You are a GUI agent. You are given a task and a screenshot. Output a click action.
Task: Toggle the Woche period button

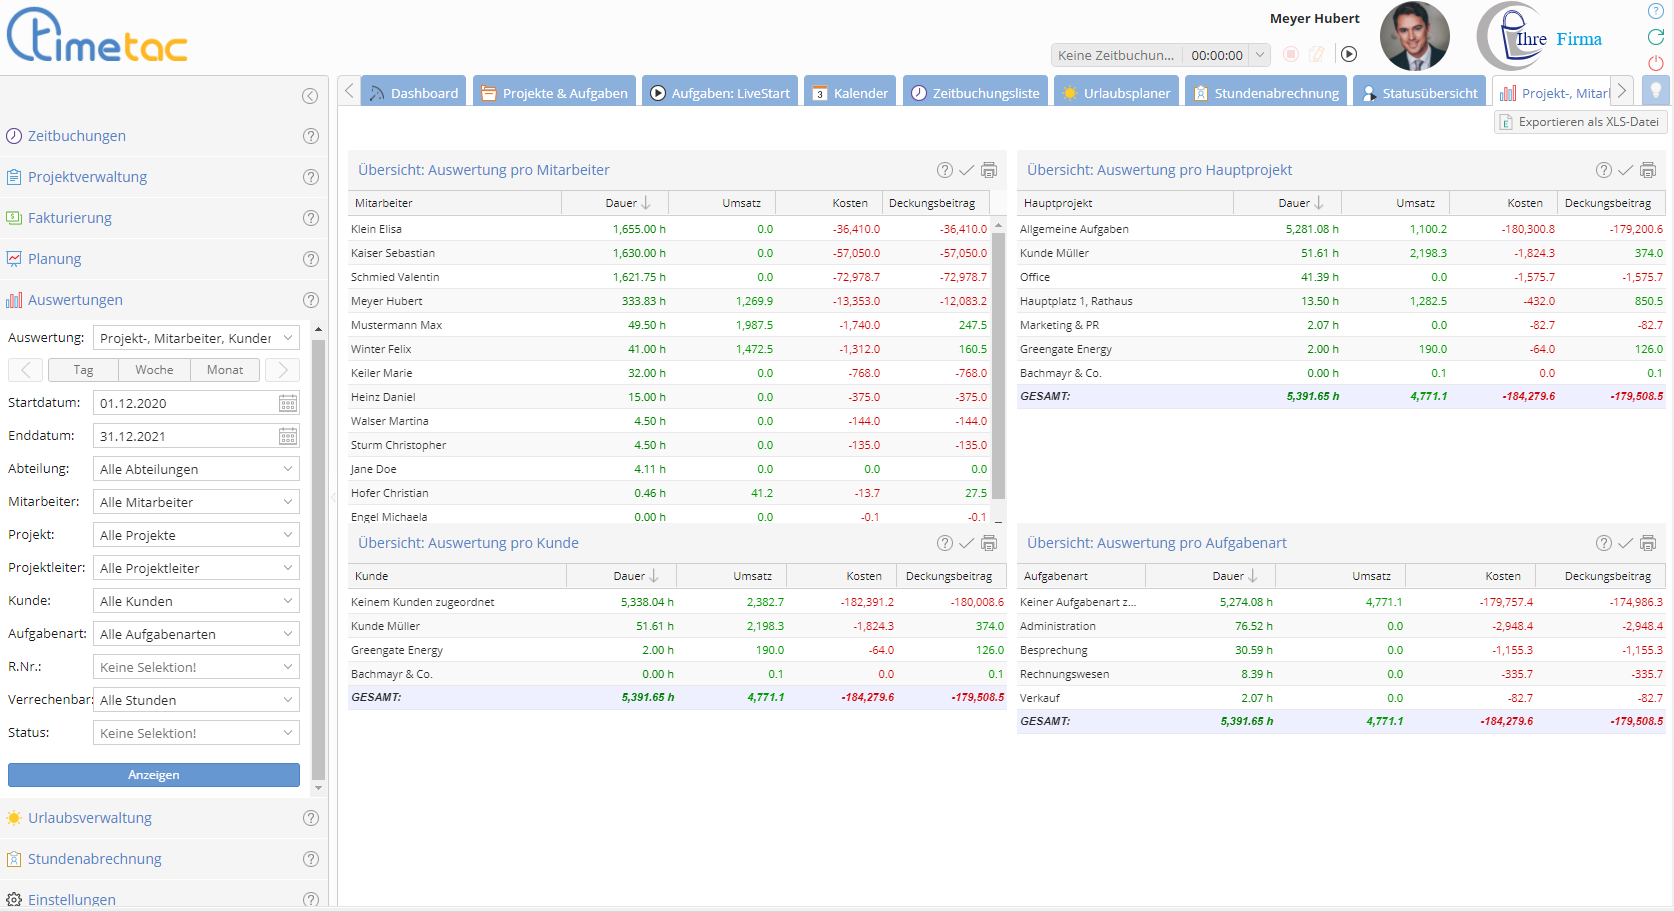(x=154, y=370)
